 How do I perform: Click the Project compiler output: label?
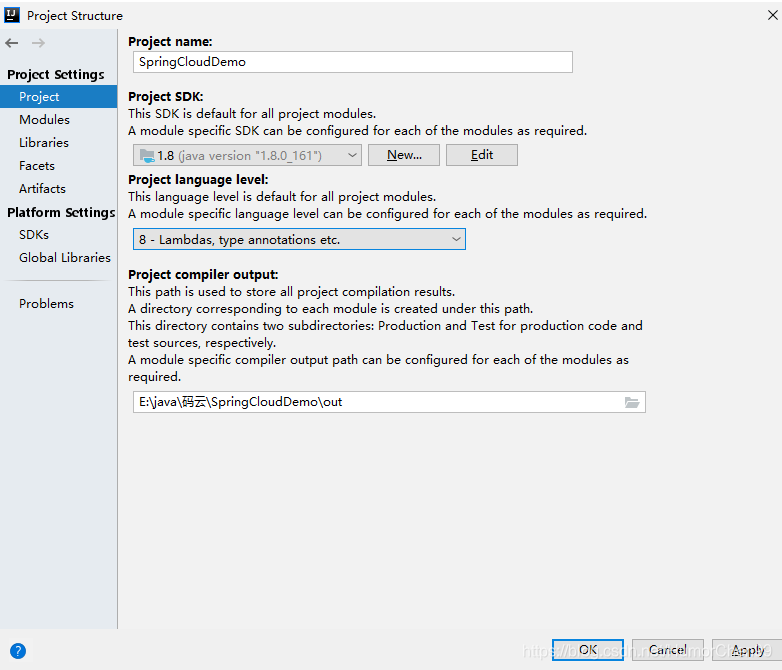(x=203, y=275)
